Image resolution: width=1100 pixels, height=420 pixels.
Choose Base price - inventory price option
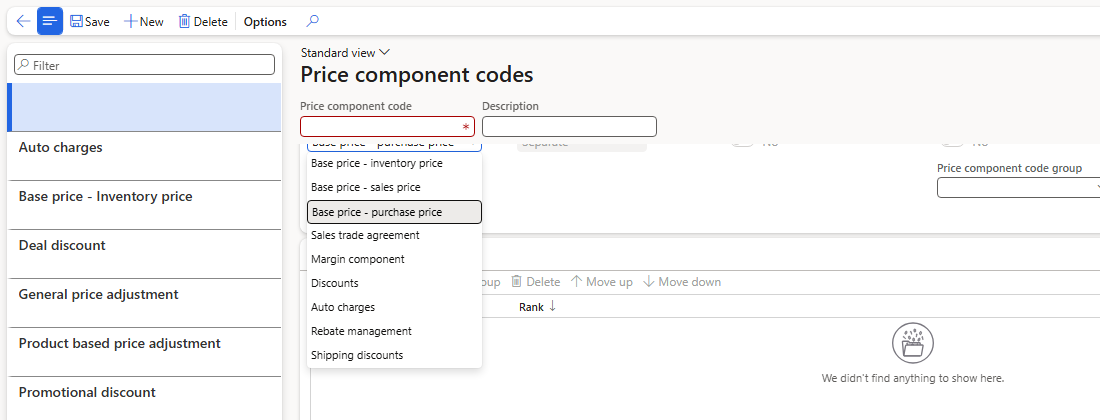coord(394,163)
